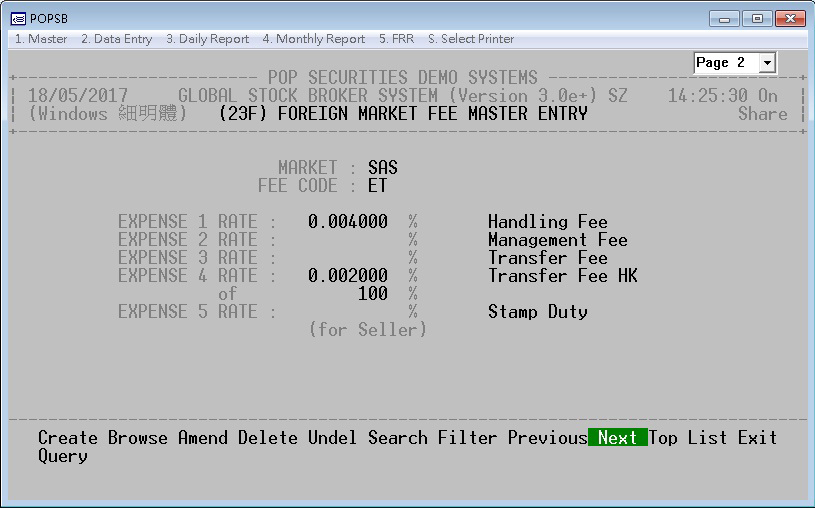Go to Previous record
This screenshot has height=508, width=815.
click(x=547, y=438)
